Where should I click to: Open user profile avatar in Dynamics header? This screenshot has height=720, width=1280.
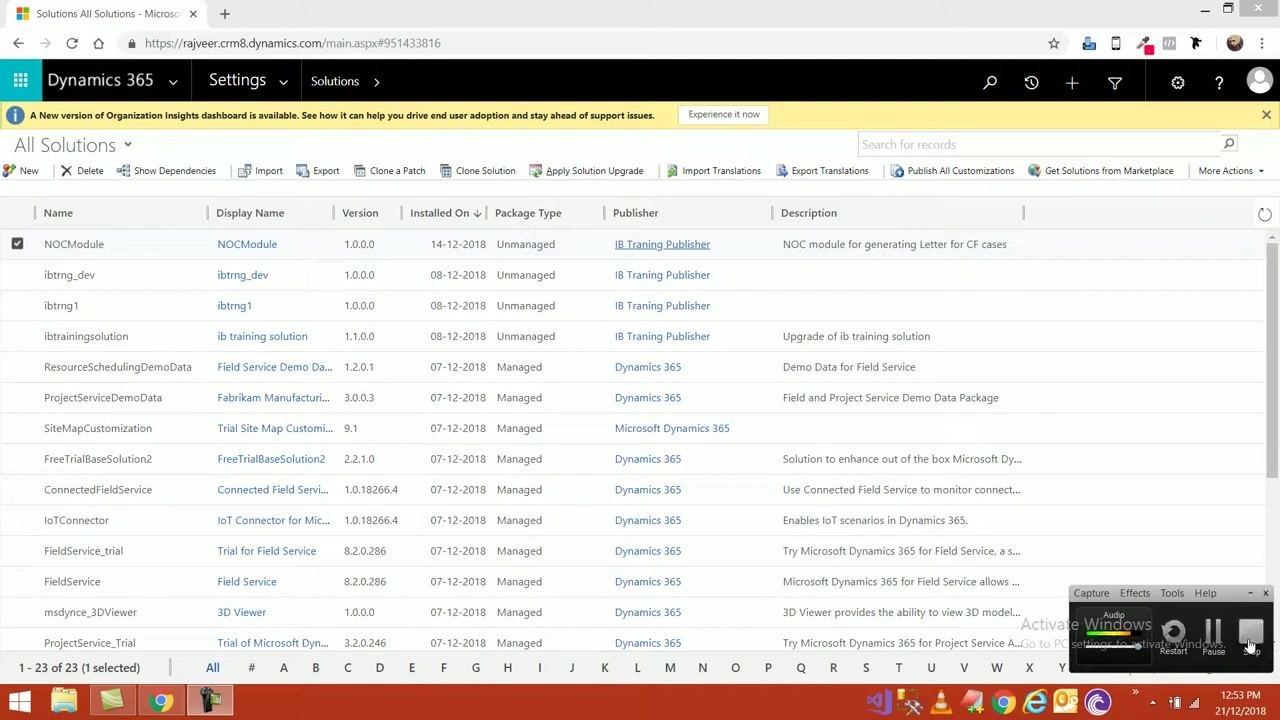click(1260, 81)
